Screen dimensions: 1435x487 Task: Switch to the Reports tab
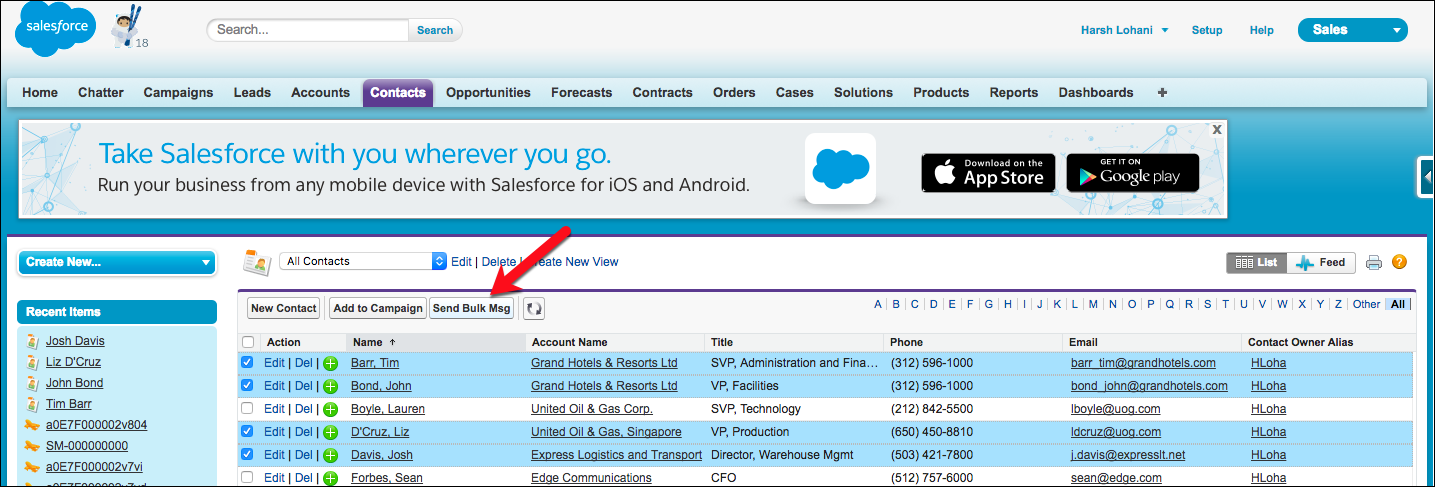coord(1014,92)
